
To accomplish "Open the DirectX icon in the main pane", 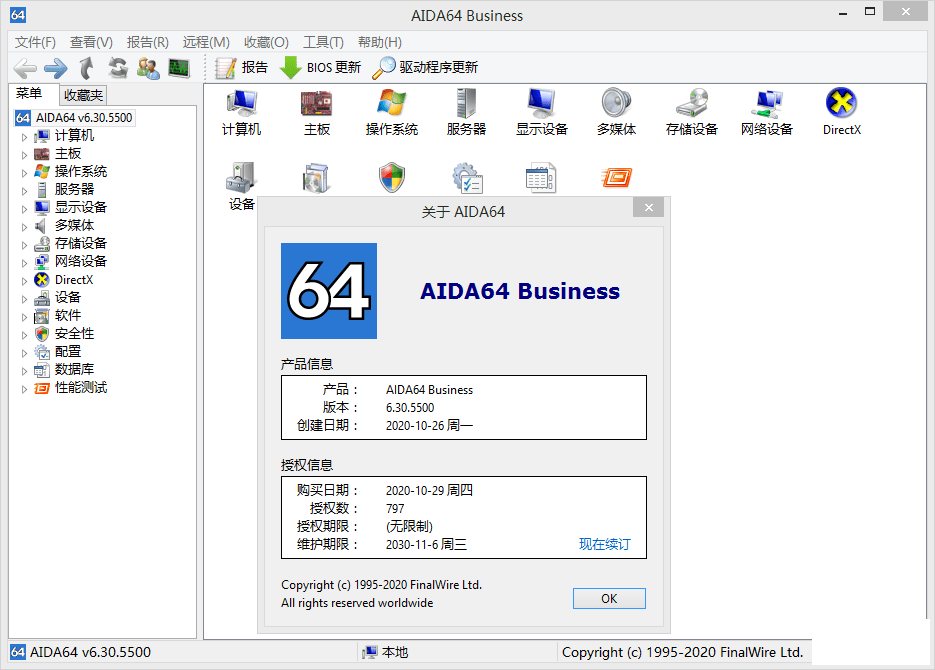I will 841,112.
